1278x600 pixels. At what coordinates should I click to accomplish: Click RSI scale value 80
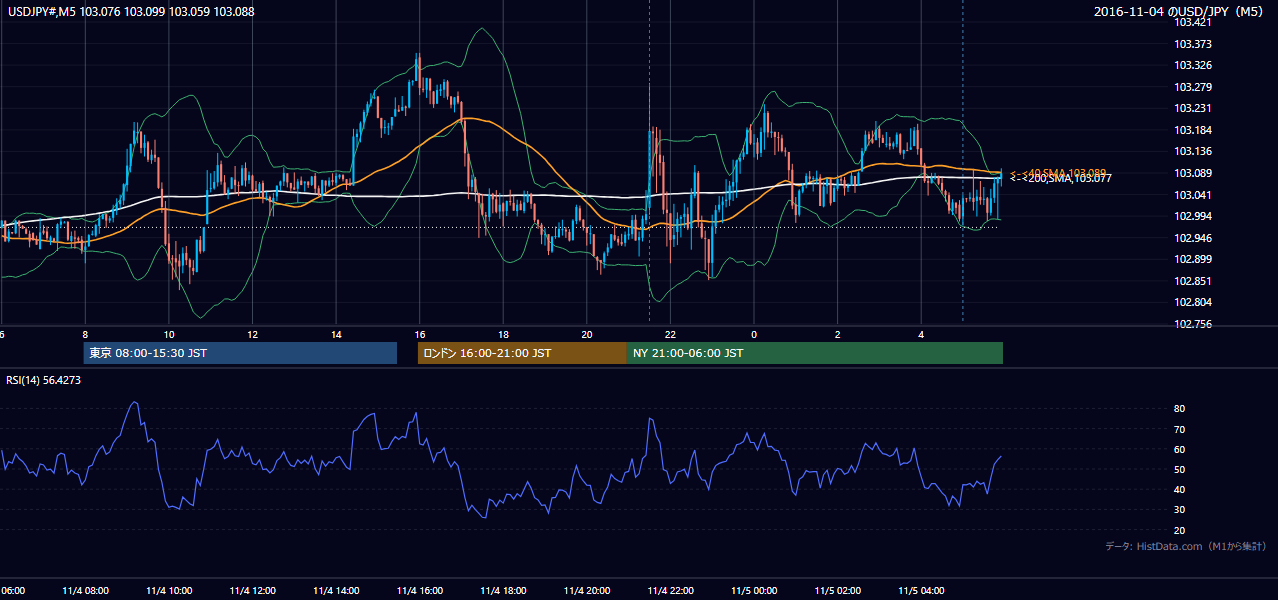click(1180, 409)
